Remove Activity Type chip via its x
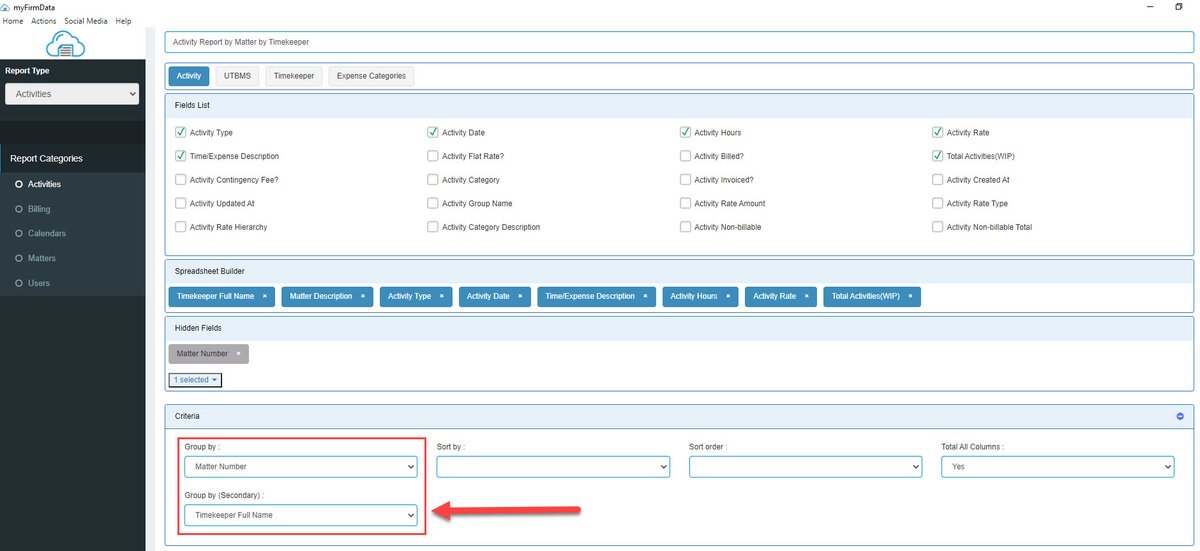This screenshot has height=551, width=1200. coord(441,297)
